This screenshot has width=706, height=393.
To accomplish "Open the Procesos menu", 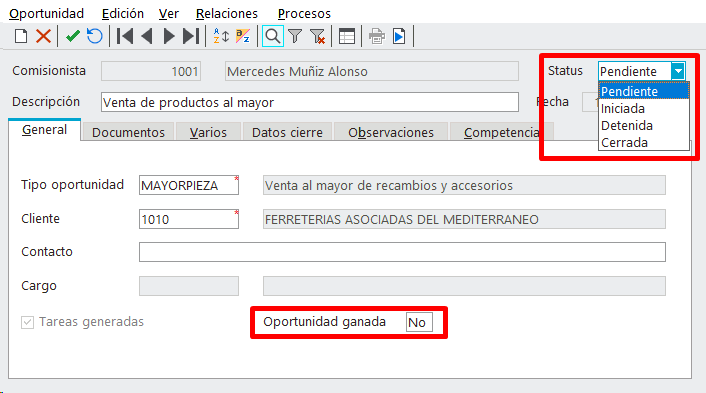I will 304,14.
